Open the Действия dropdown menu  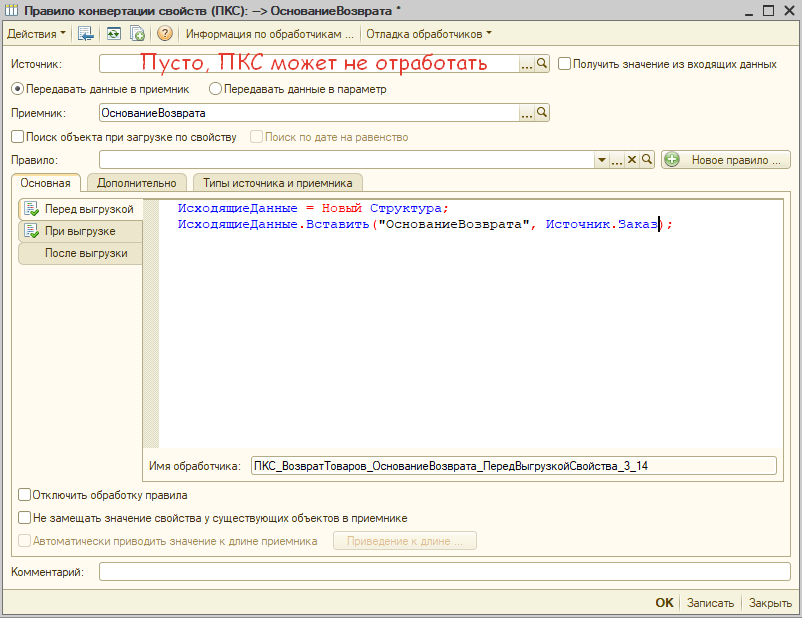click(x=36, y=34)
